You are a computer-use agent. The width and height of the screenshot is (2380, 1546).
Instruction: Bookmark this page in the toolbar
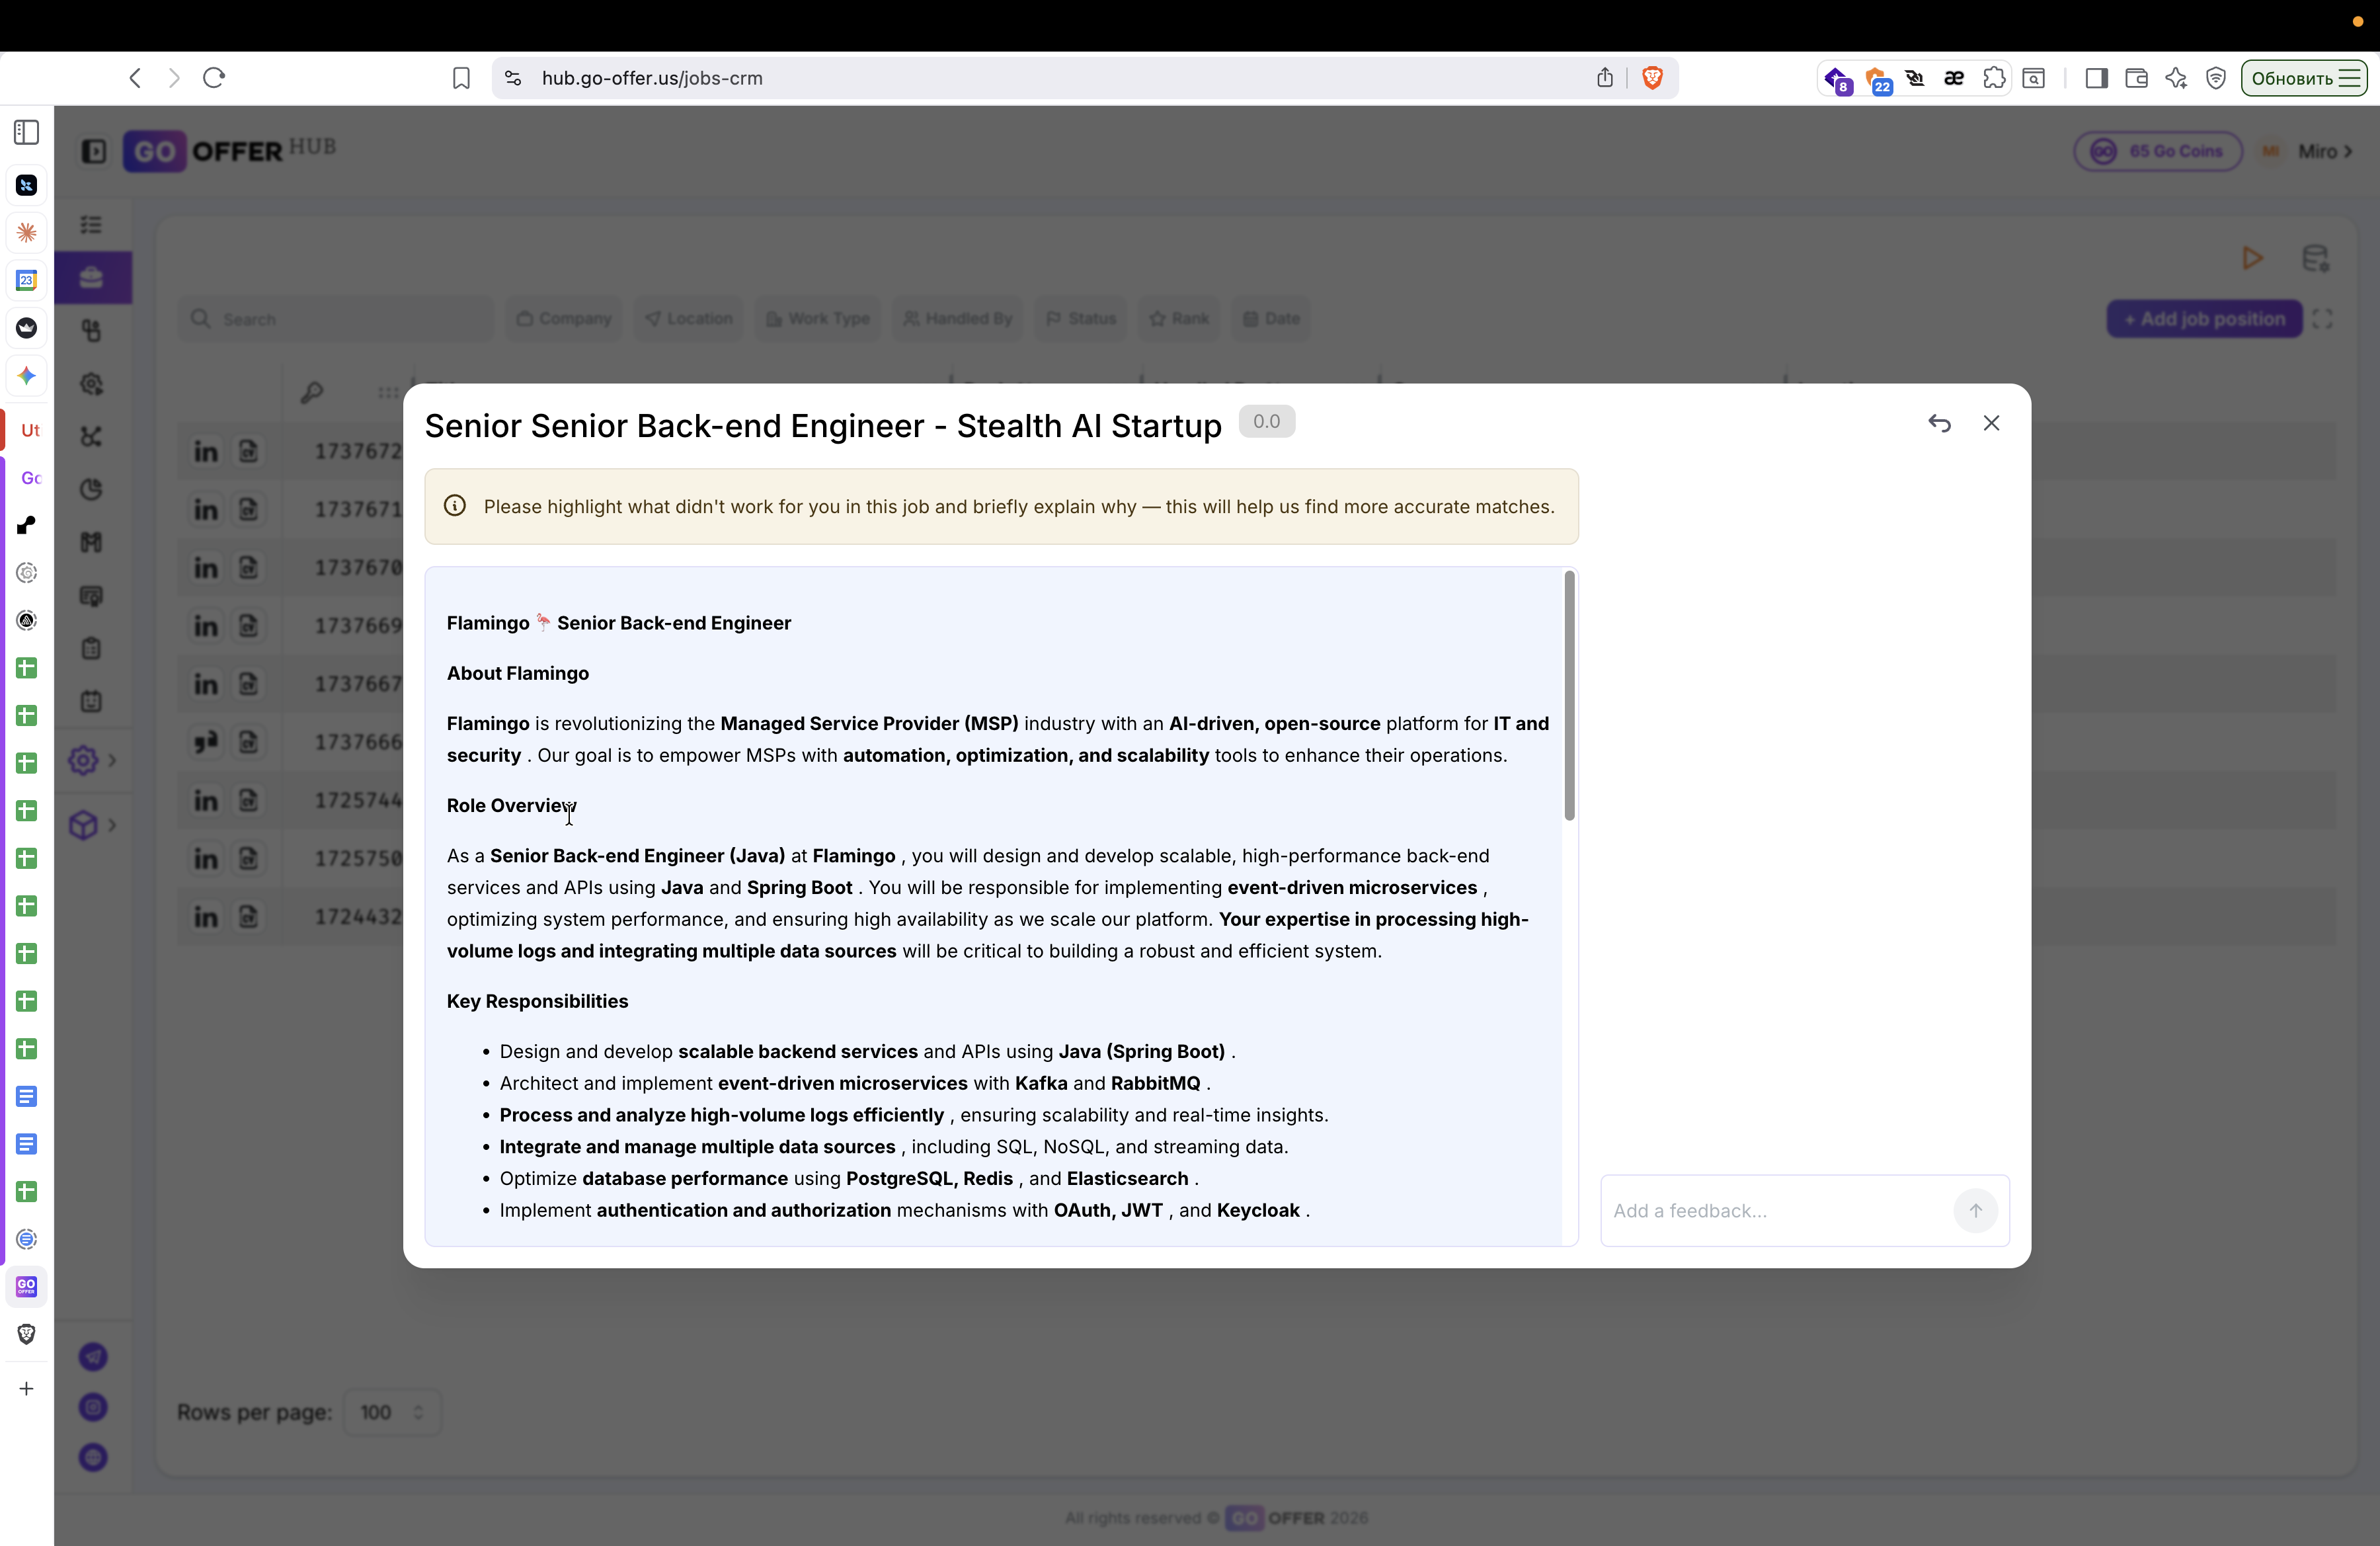[460, 78]
